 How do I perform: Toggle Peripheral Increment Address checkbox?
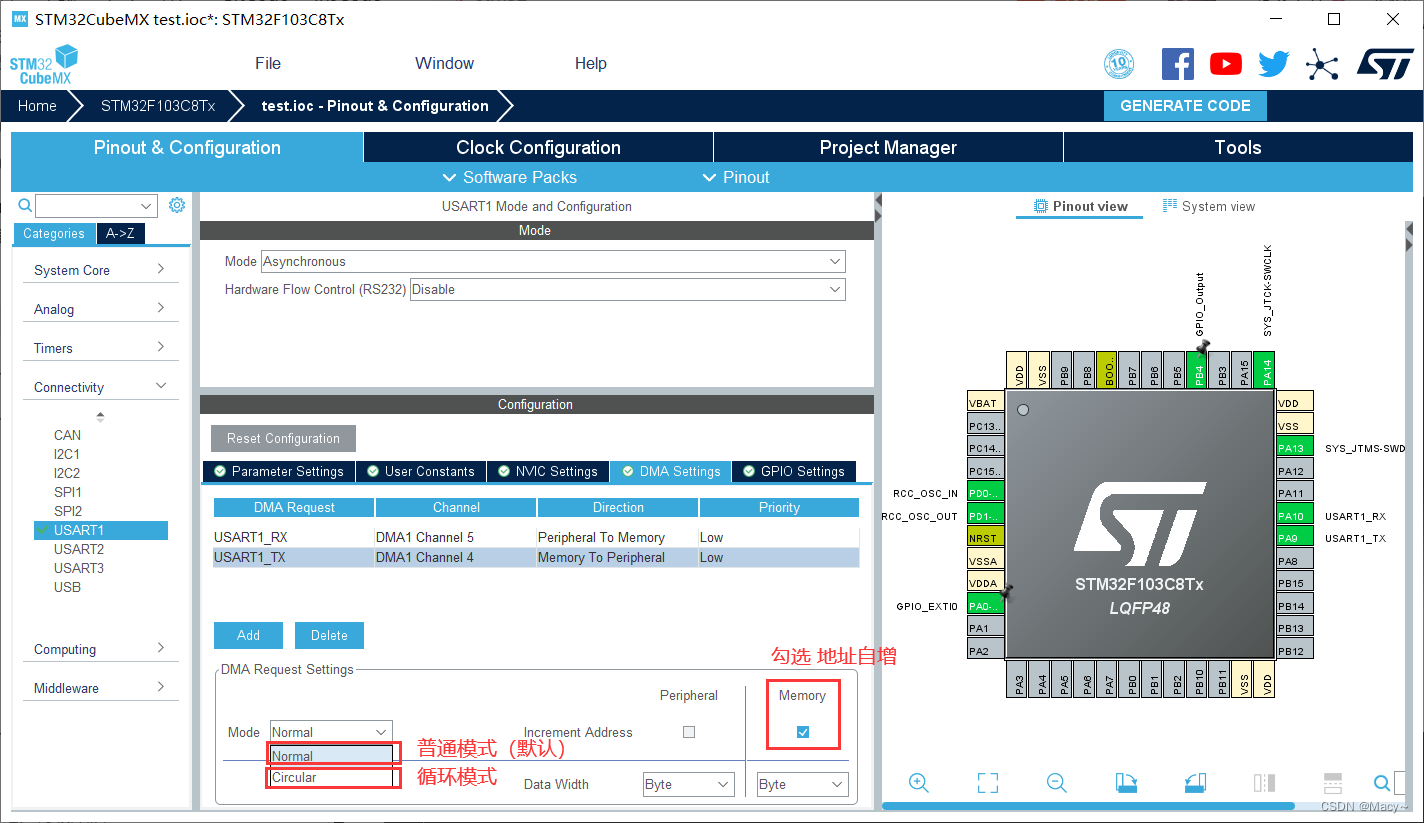(689, 731)
